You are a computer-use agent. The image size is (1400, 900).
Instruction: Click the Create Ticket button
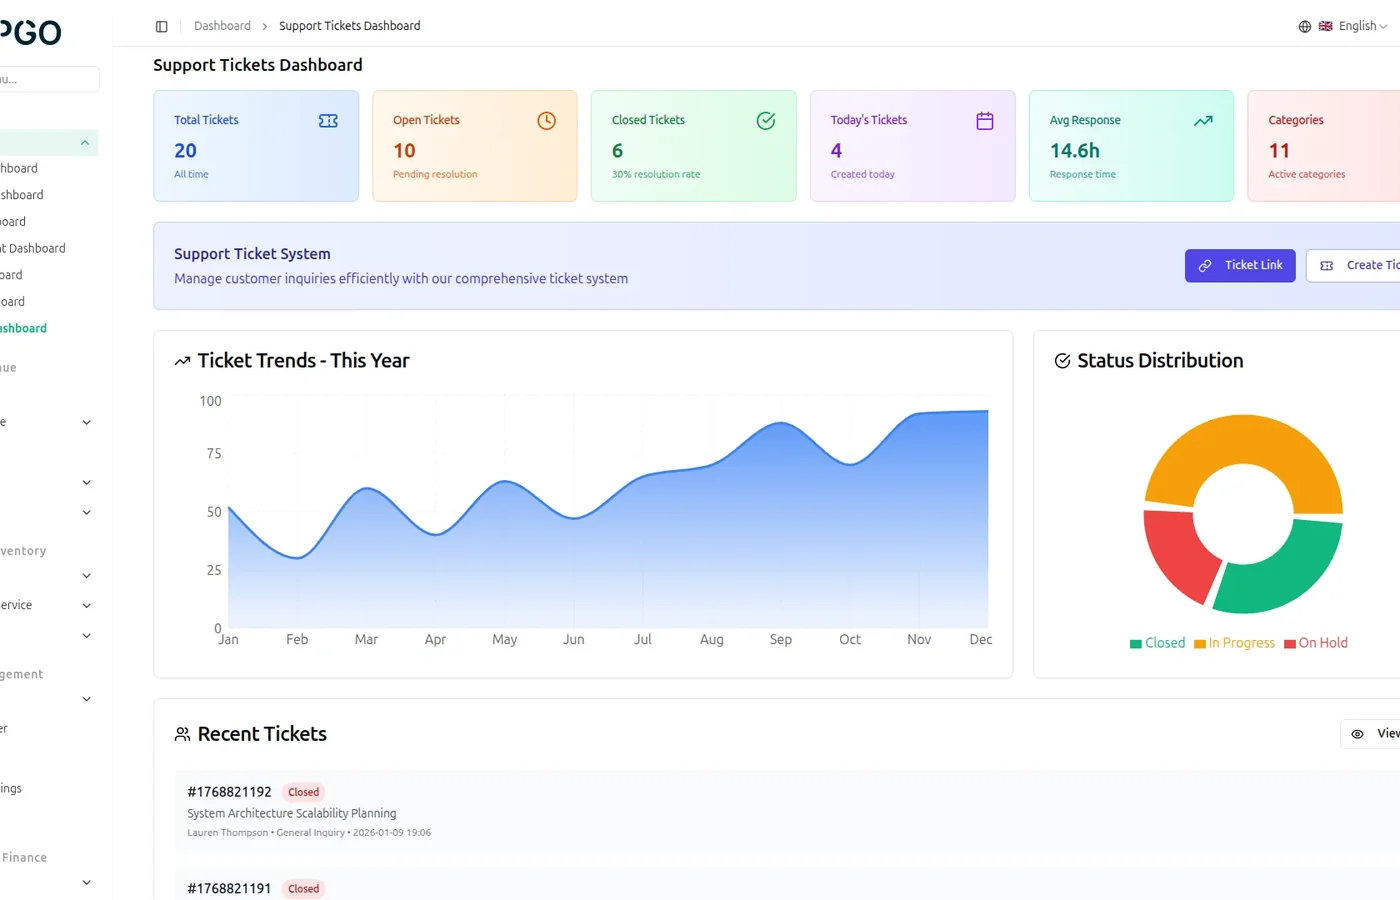point(1353,266)
